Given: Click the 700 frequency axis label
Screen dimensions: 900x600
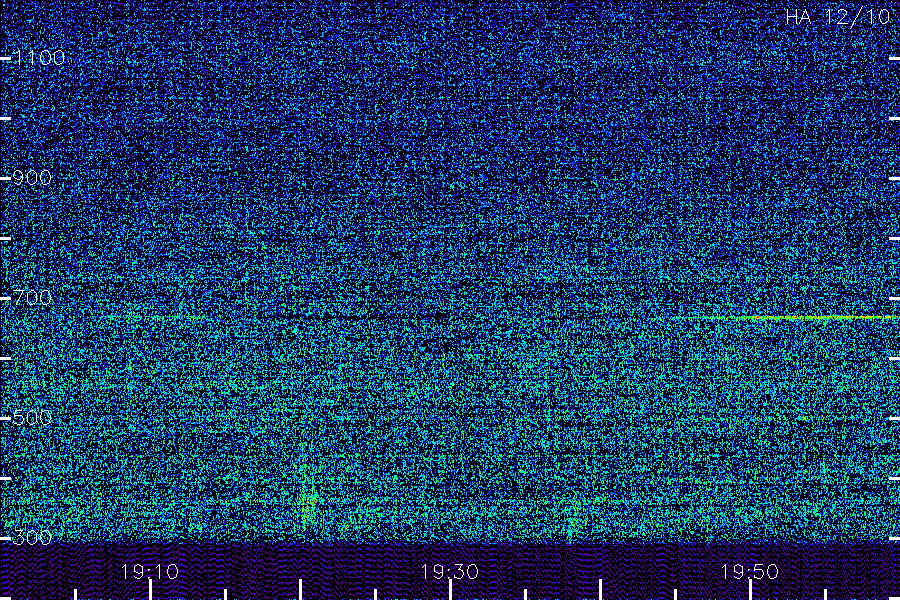Looking at the screenshot, I should pos(32,298).
